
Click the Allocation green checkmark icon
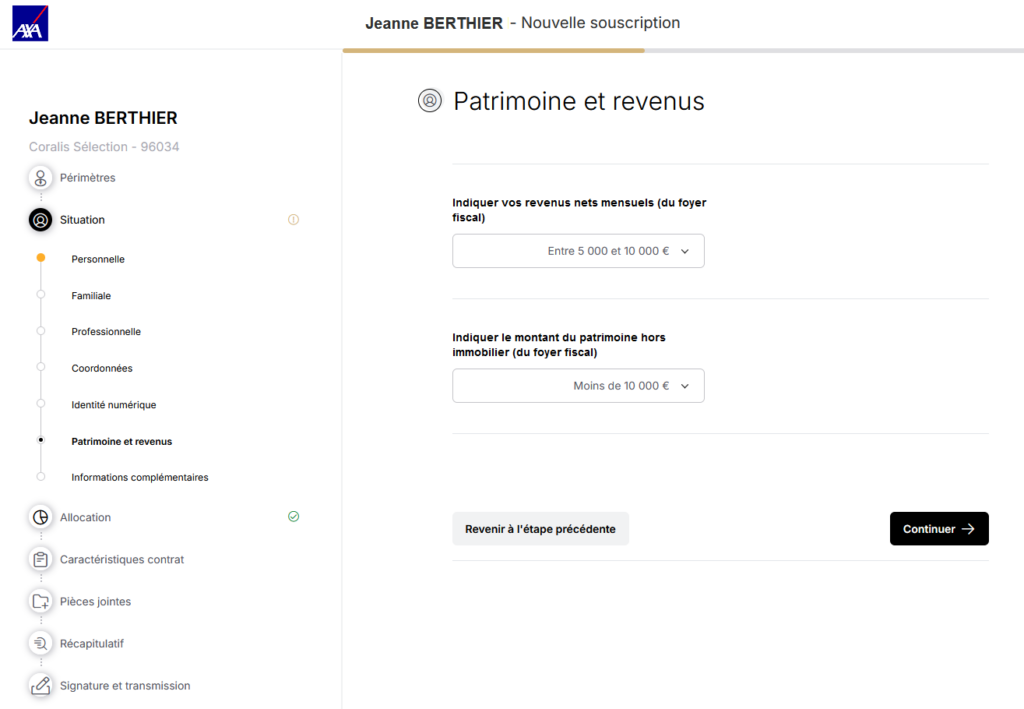293,517
